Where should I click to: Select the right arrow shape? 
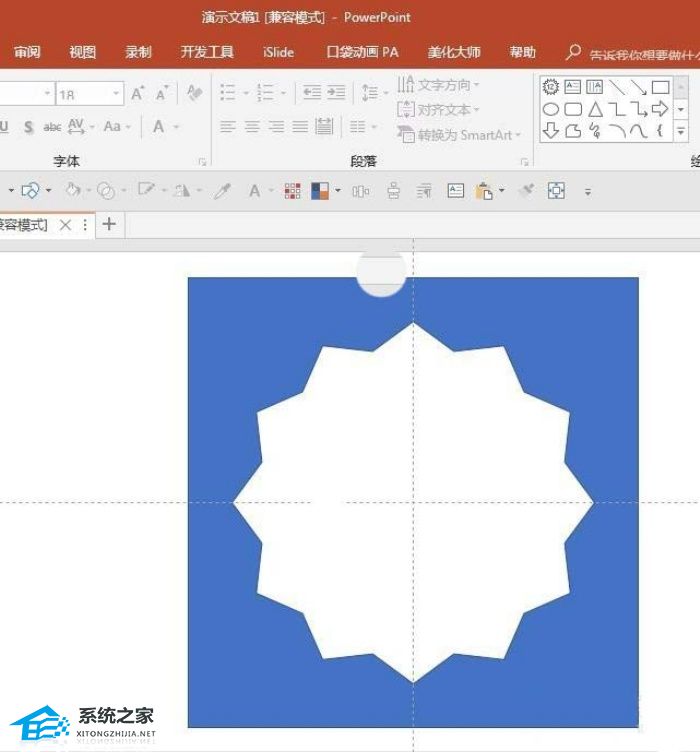pyautogui.click(x=660, y=109)
